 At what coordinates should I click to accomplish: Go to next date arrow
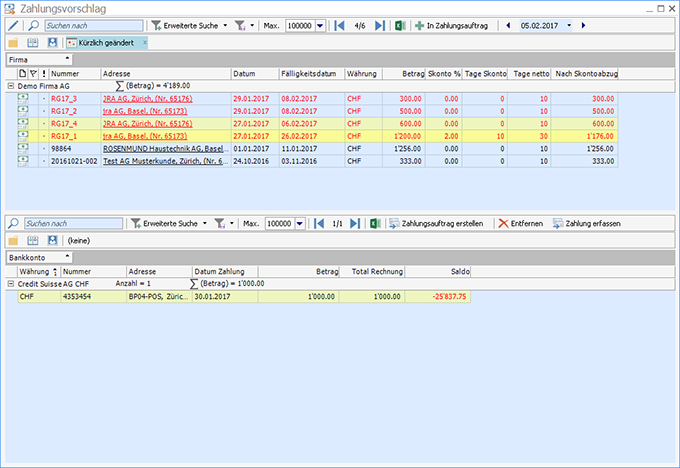click(583, 26)
